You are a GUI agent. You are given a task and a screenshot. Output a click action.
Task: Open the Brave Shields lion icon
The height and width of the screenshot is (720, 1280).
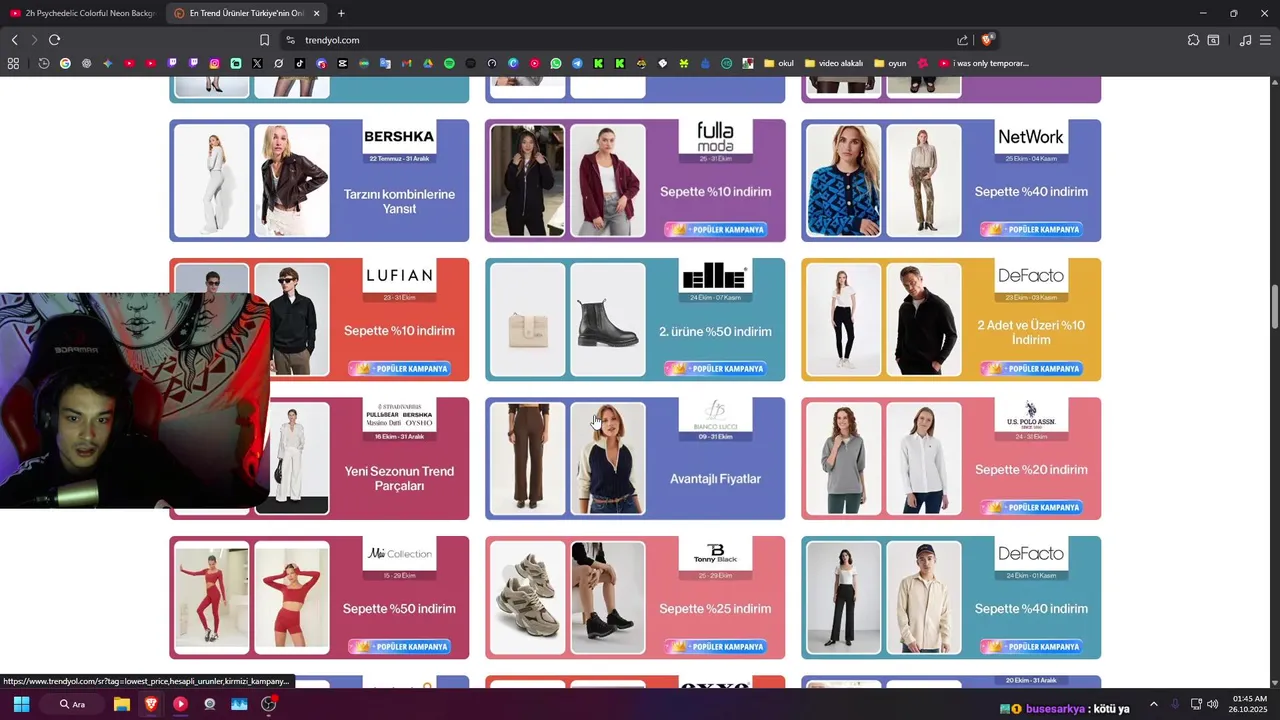(987, 40)
